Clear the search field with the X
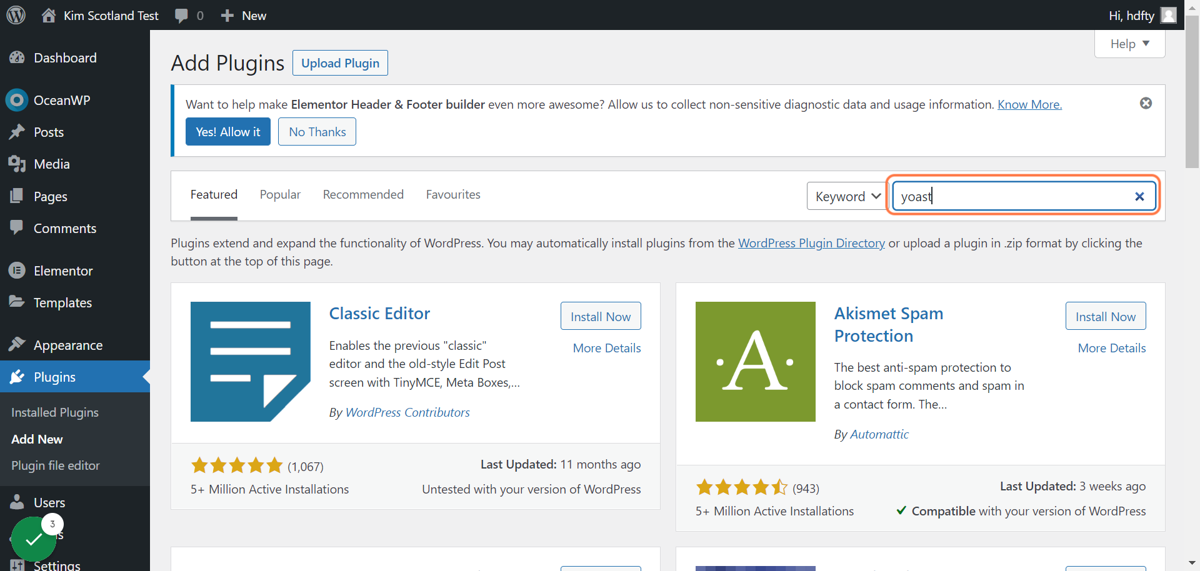 point(1139,196)
